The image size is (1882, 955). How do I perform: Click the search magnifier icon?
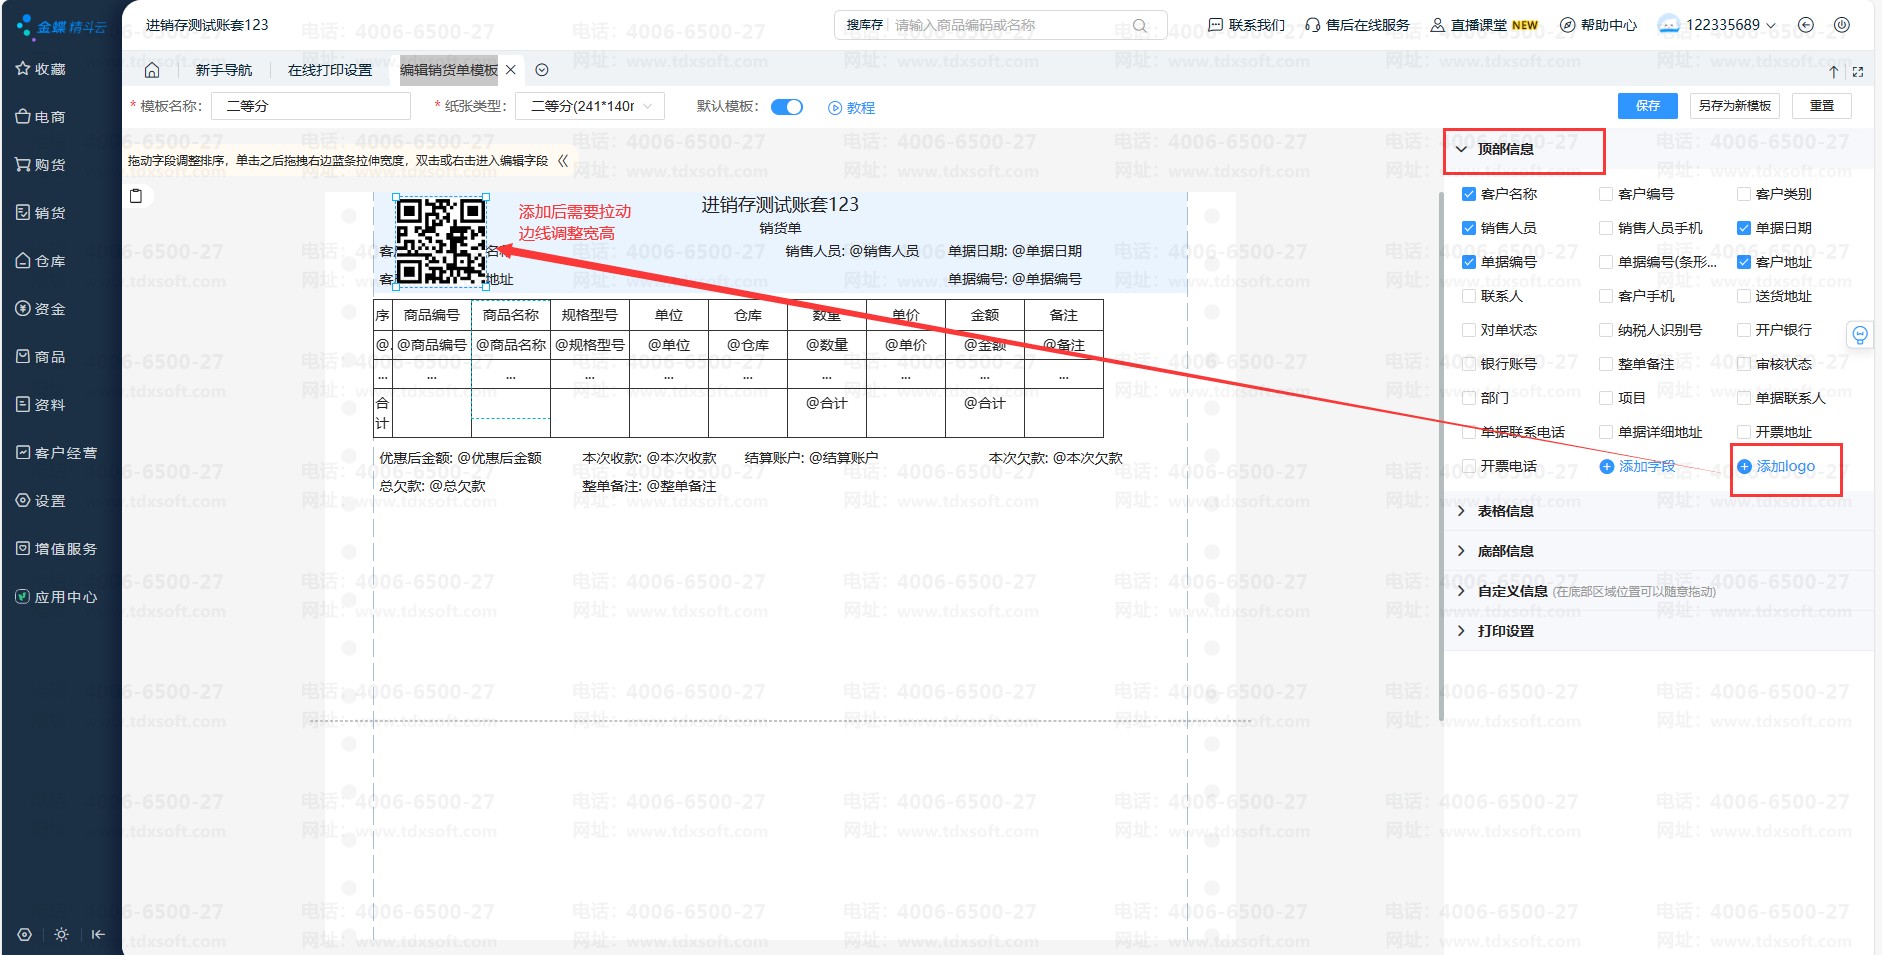coord(1140,26)
